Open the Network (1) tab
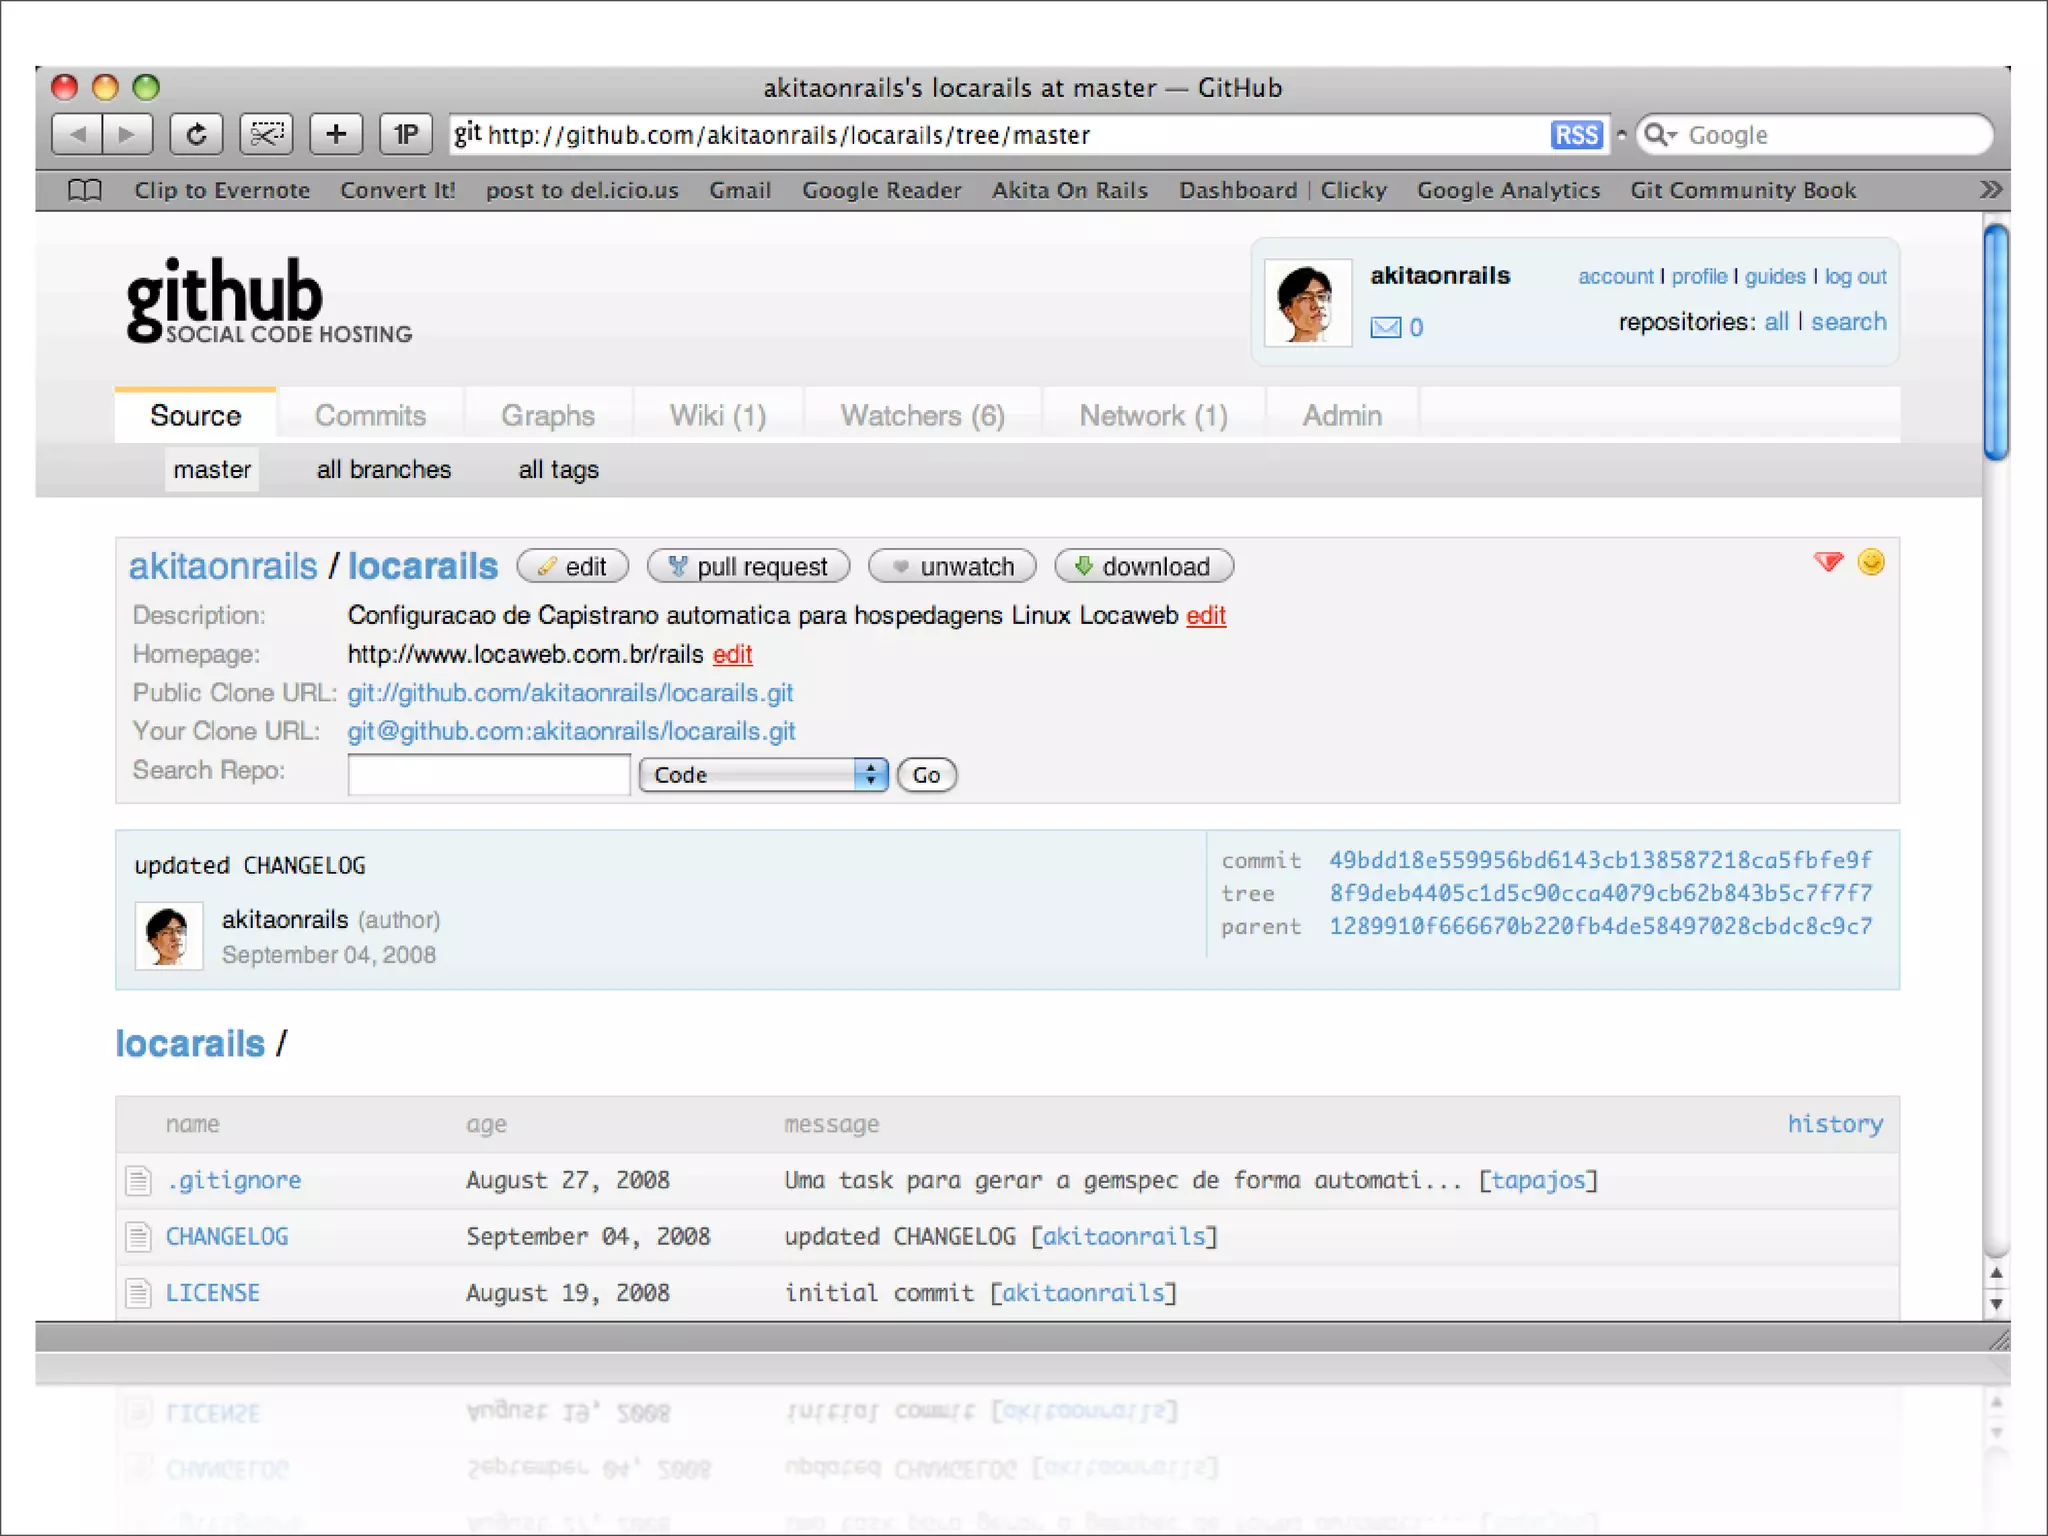 coord(1153,416)
